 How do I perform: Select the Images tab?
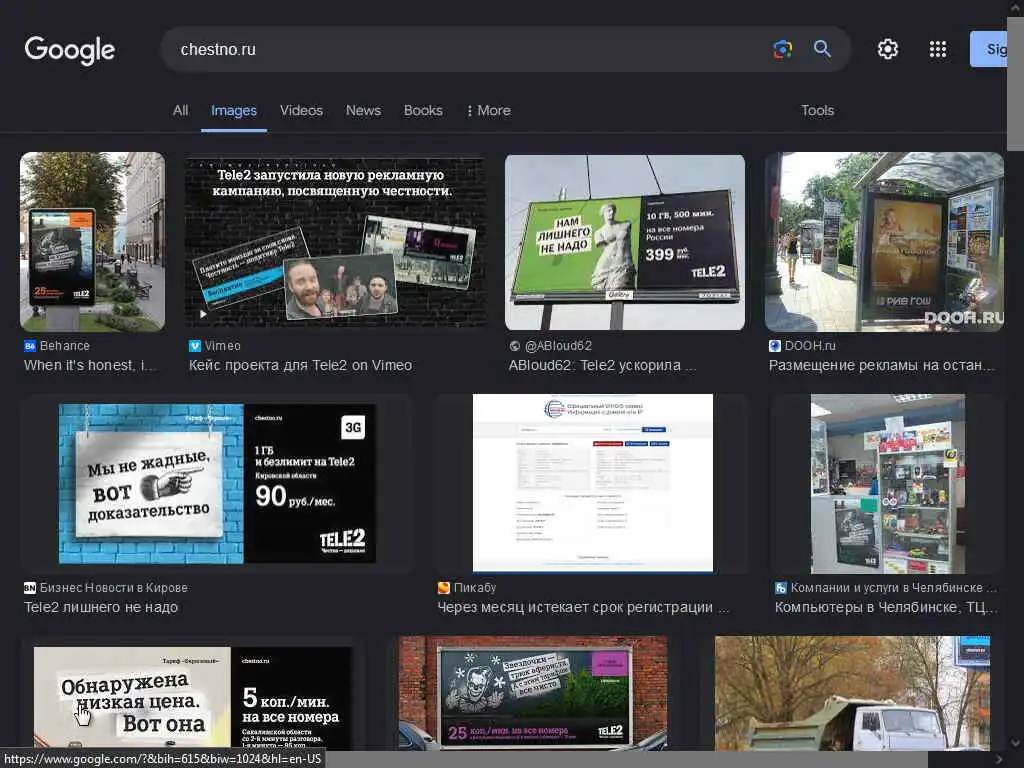click(x=234, y=111)
